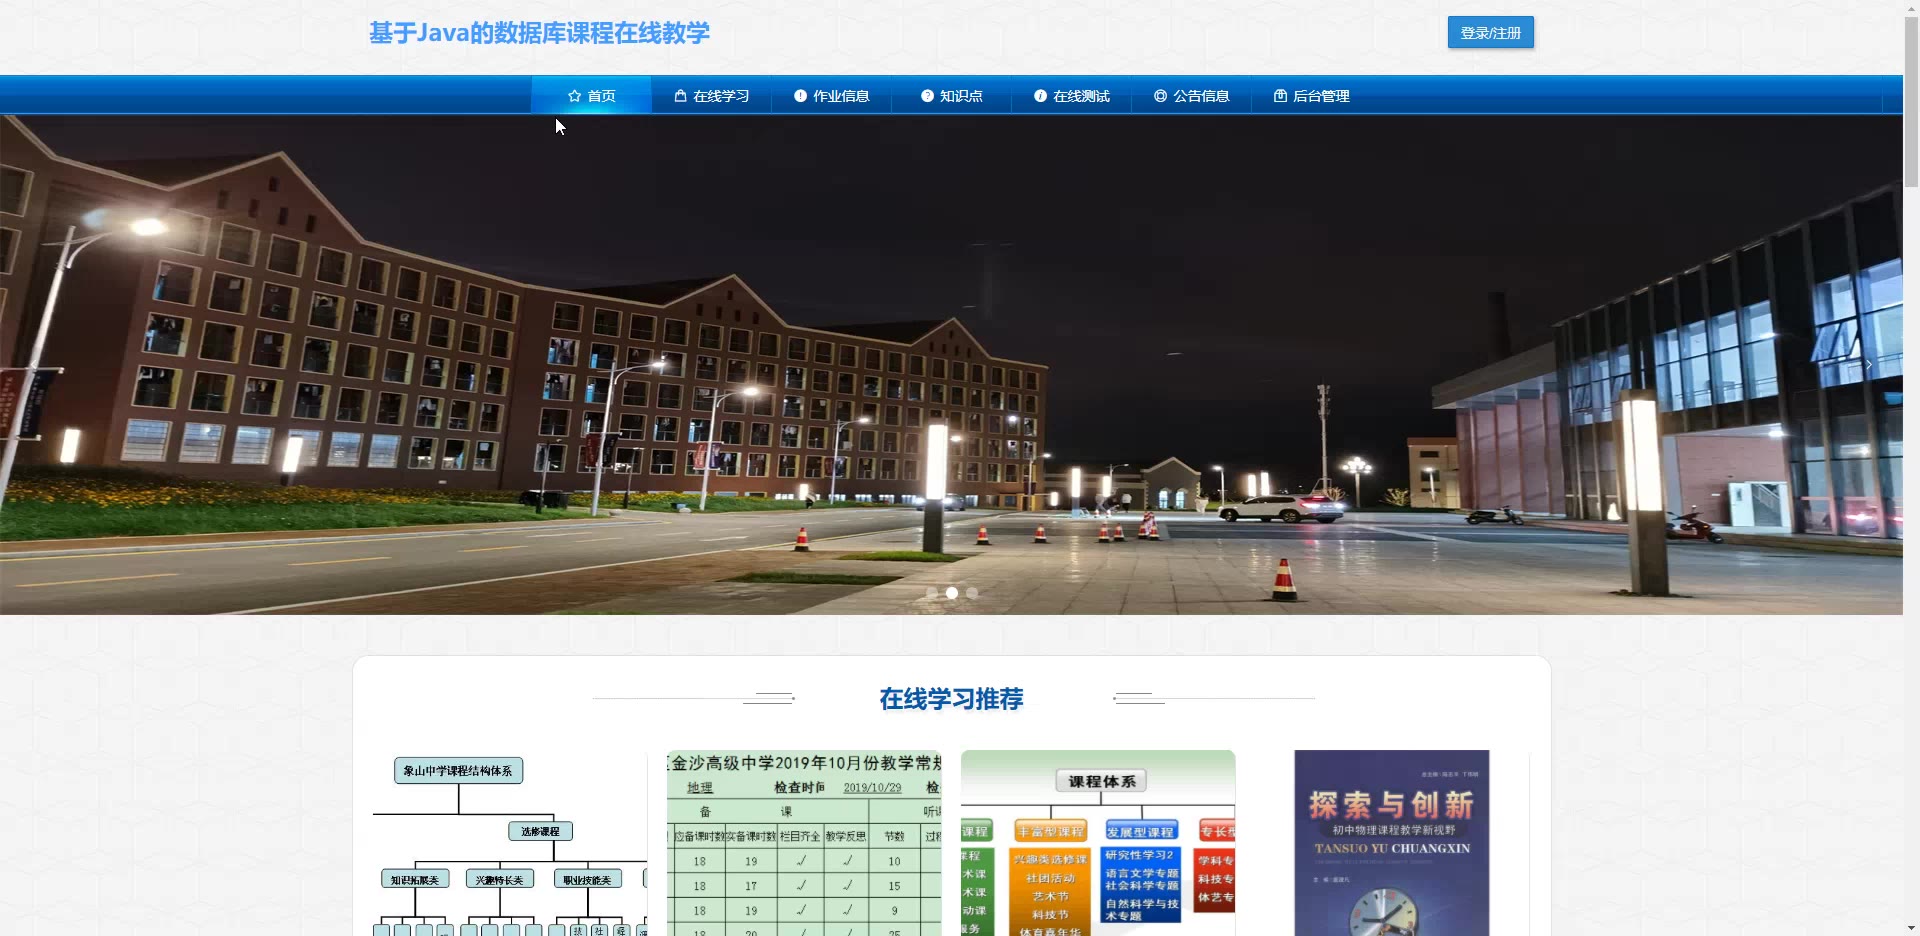Screen dimensions: 1920x936
Task: Click the 登录/注册 button
Action: 1490,33
